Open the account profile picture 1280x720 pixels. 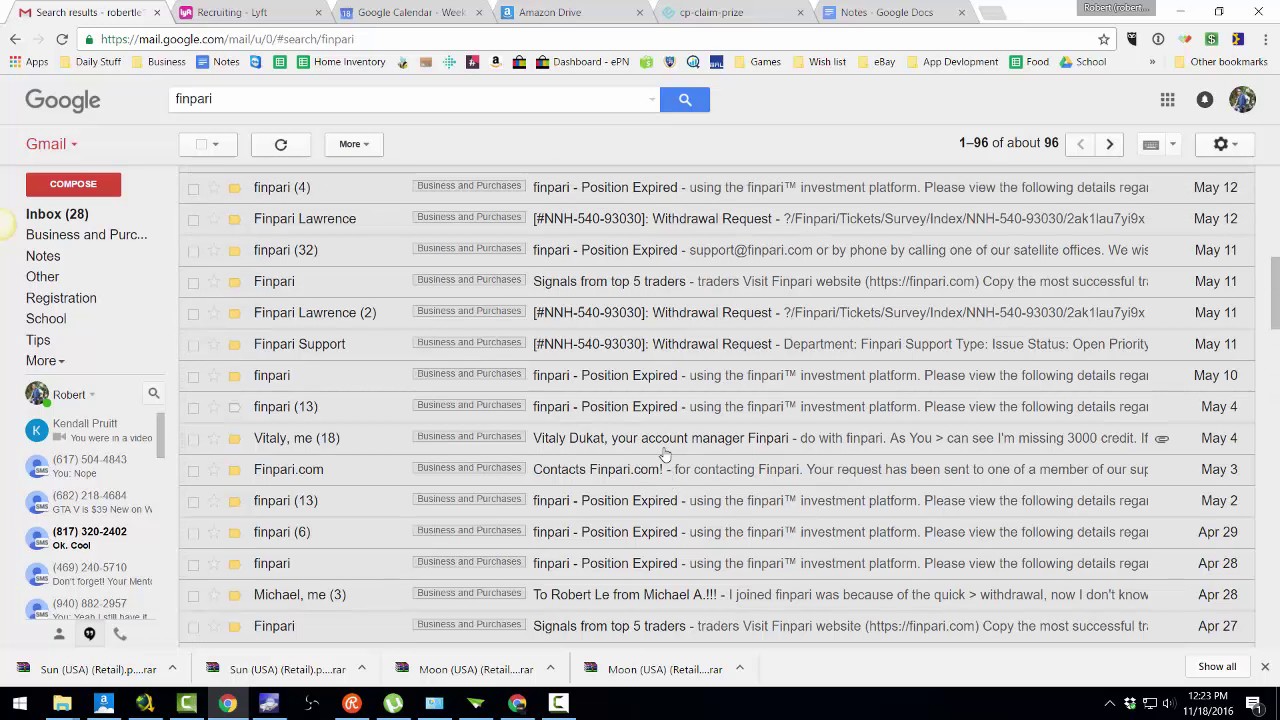(1242, 99)
